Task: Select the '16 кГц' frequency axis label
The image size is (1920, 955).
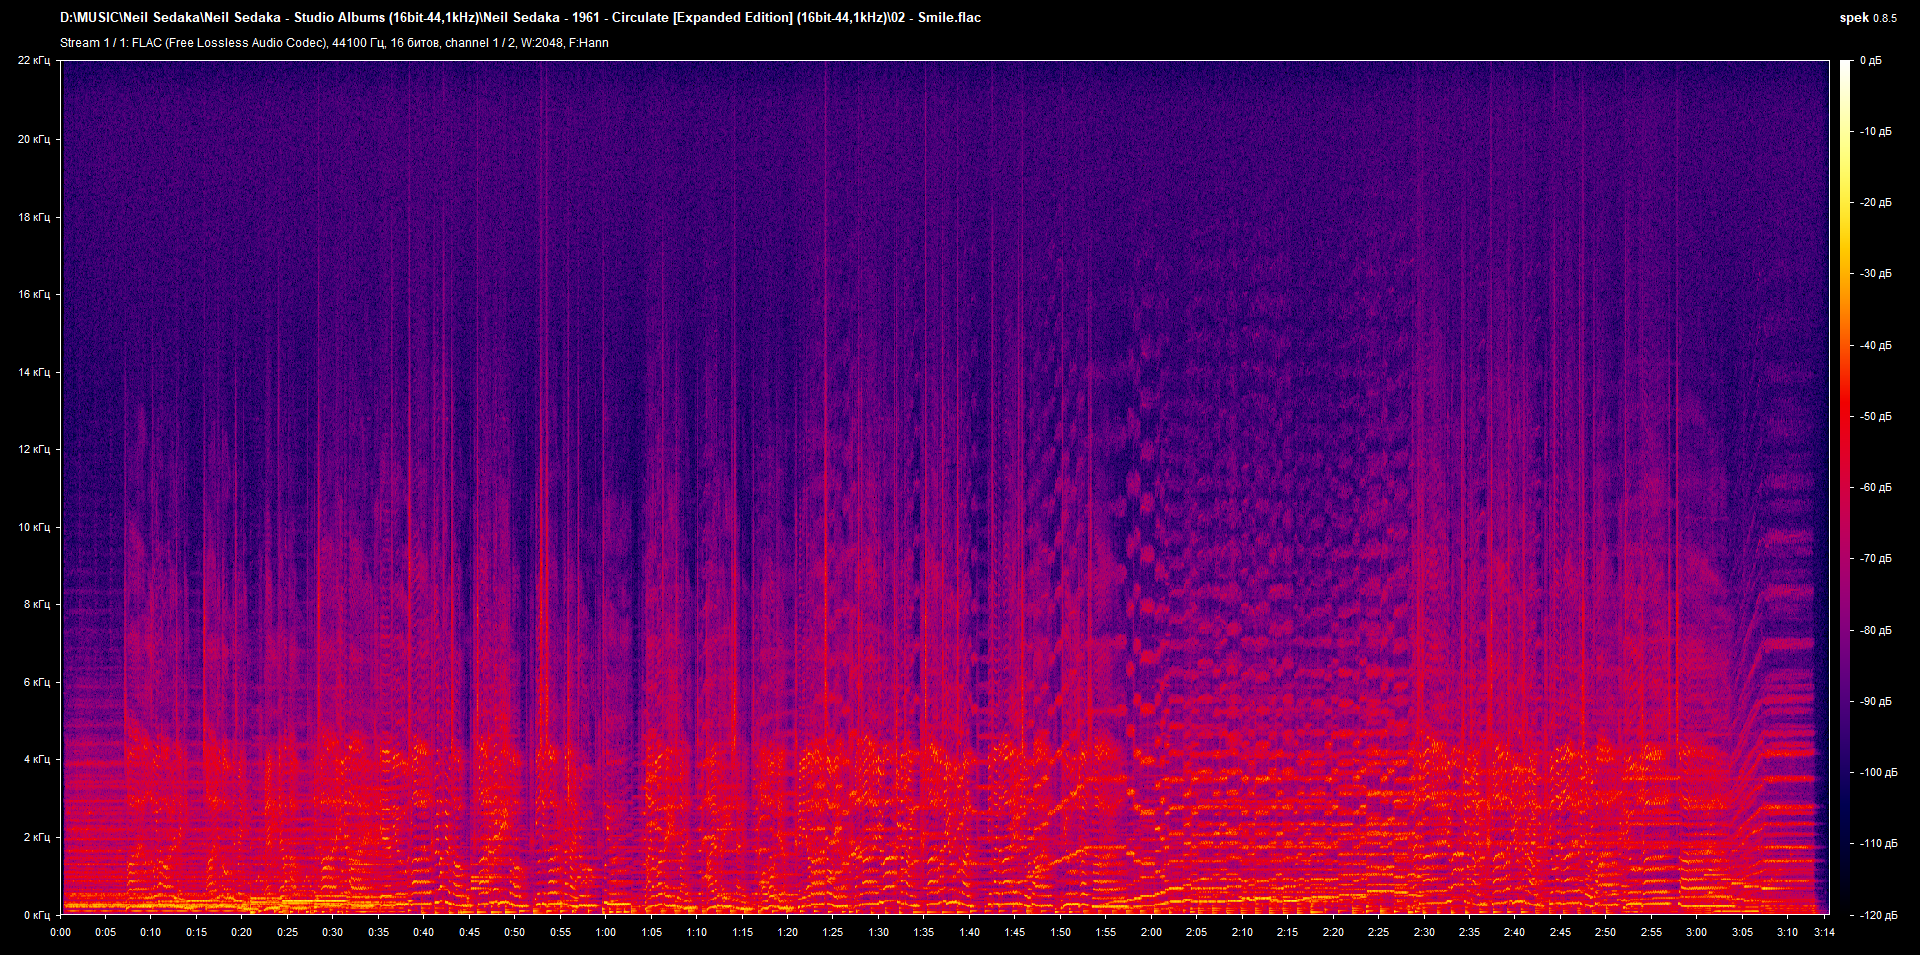Action: pos(34,294)
